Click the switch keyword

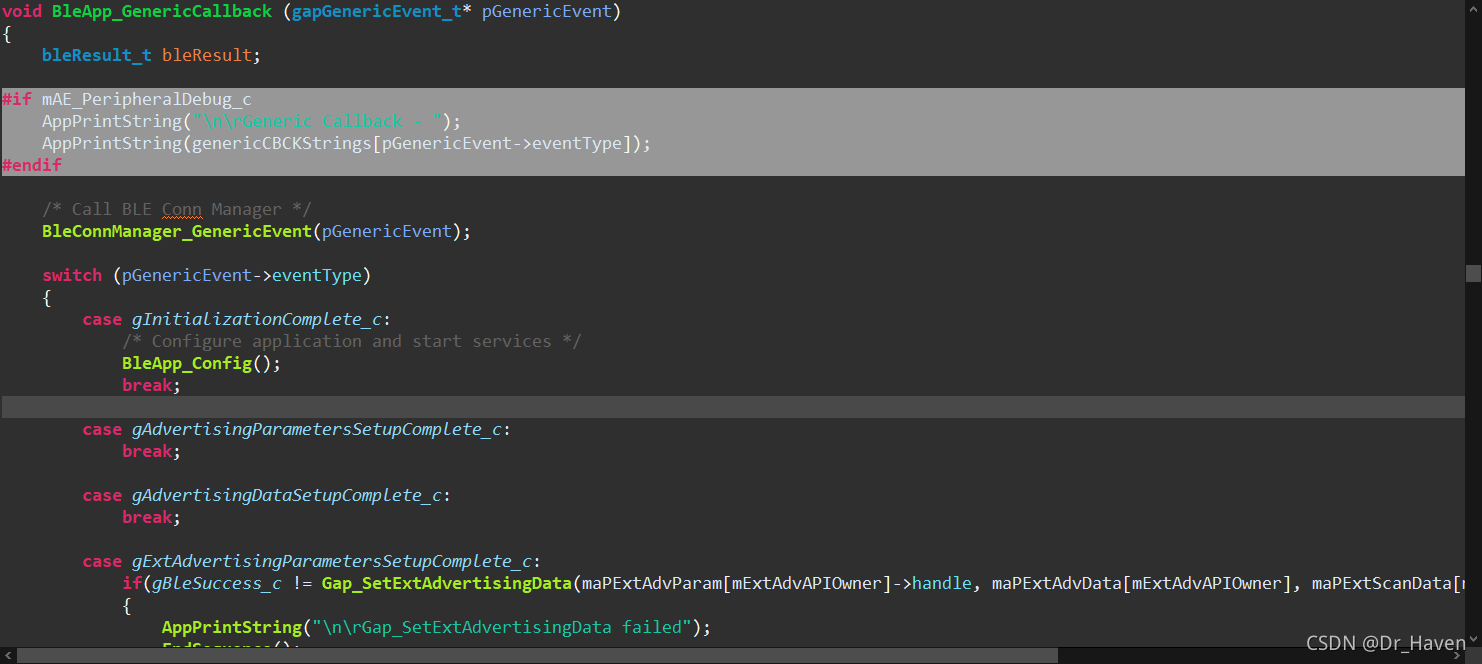click(72, 275)
